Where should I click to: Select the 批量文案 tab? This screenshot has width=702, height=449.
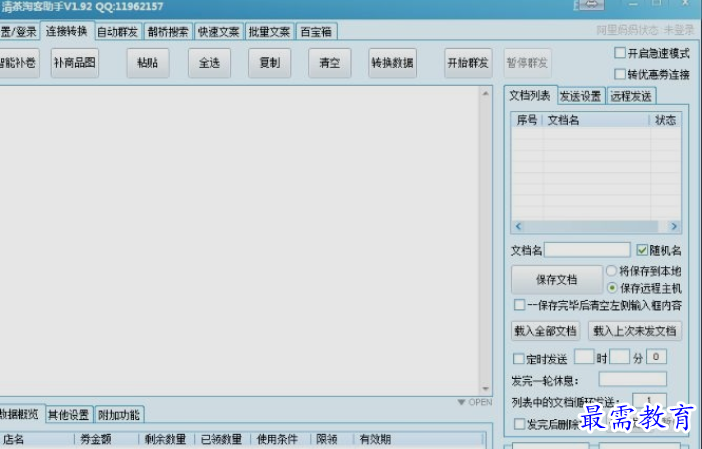(269, 32)
